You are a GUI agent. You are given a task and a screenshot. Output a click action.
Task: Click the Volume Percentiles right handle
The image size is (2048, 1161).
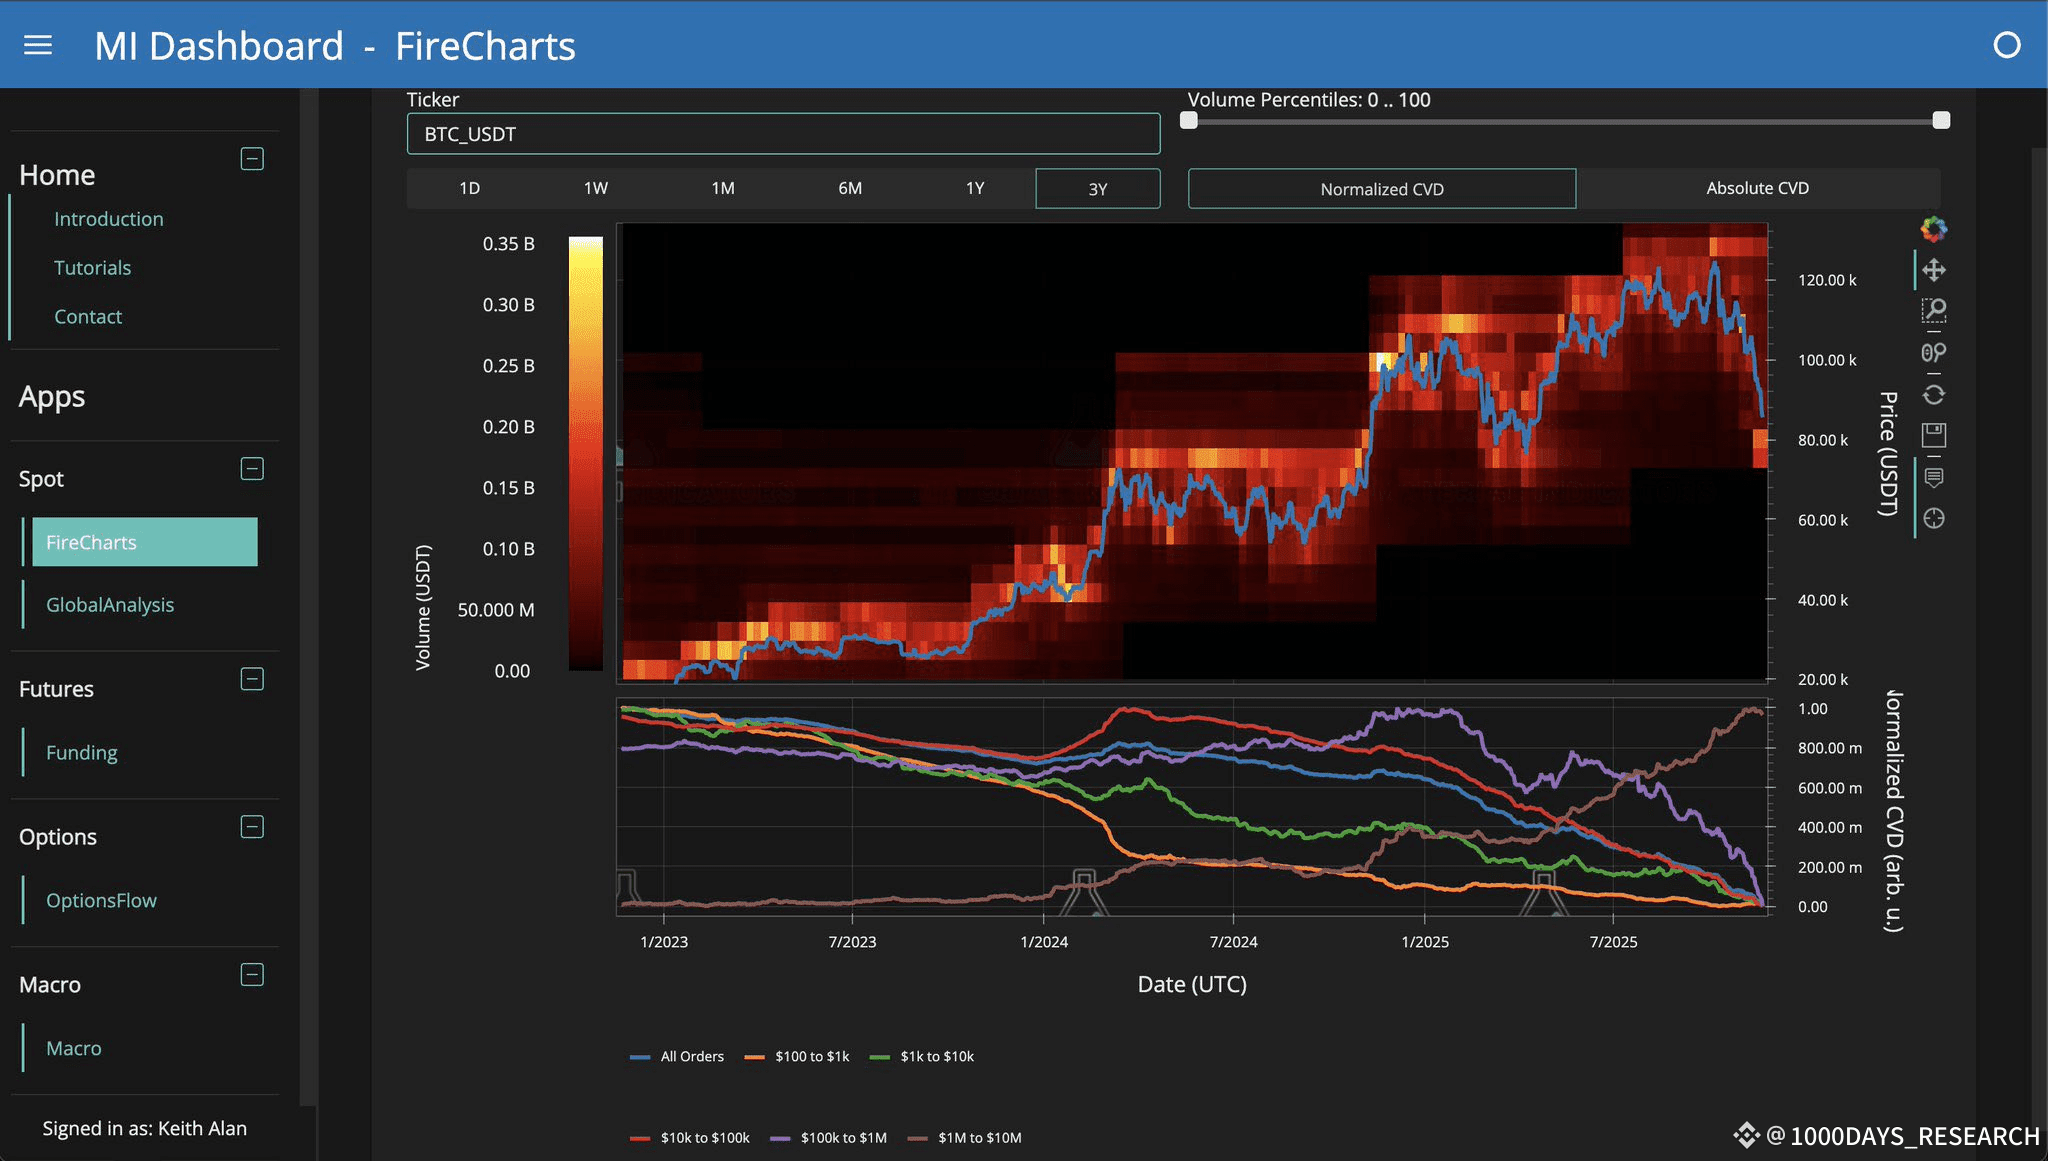[x=1941, y=120]
